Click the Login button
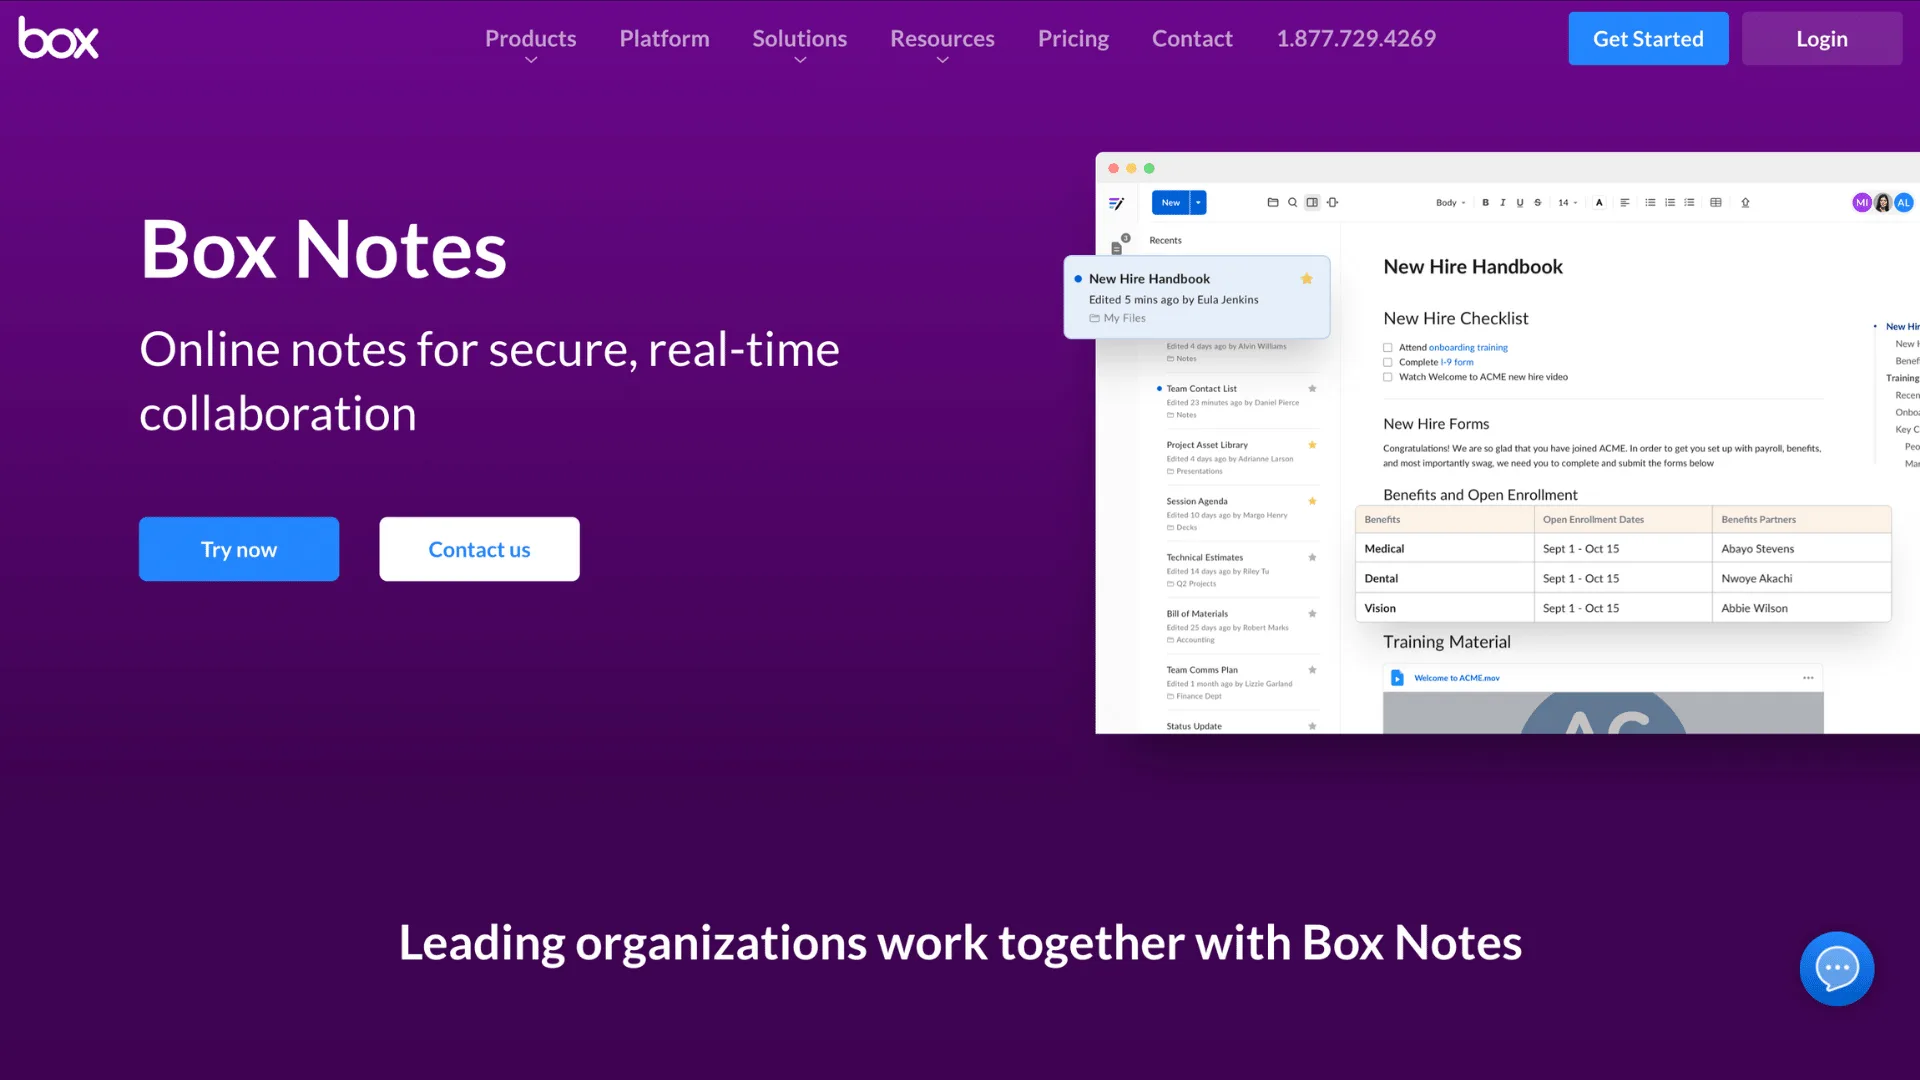This screenshot has height=1080, width=1920. pos(1822,39)
